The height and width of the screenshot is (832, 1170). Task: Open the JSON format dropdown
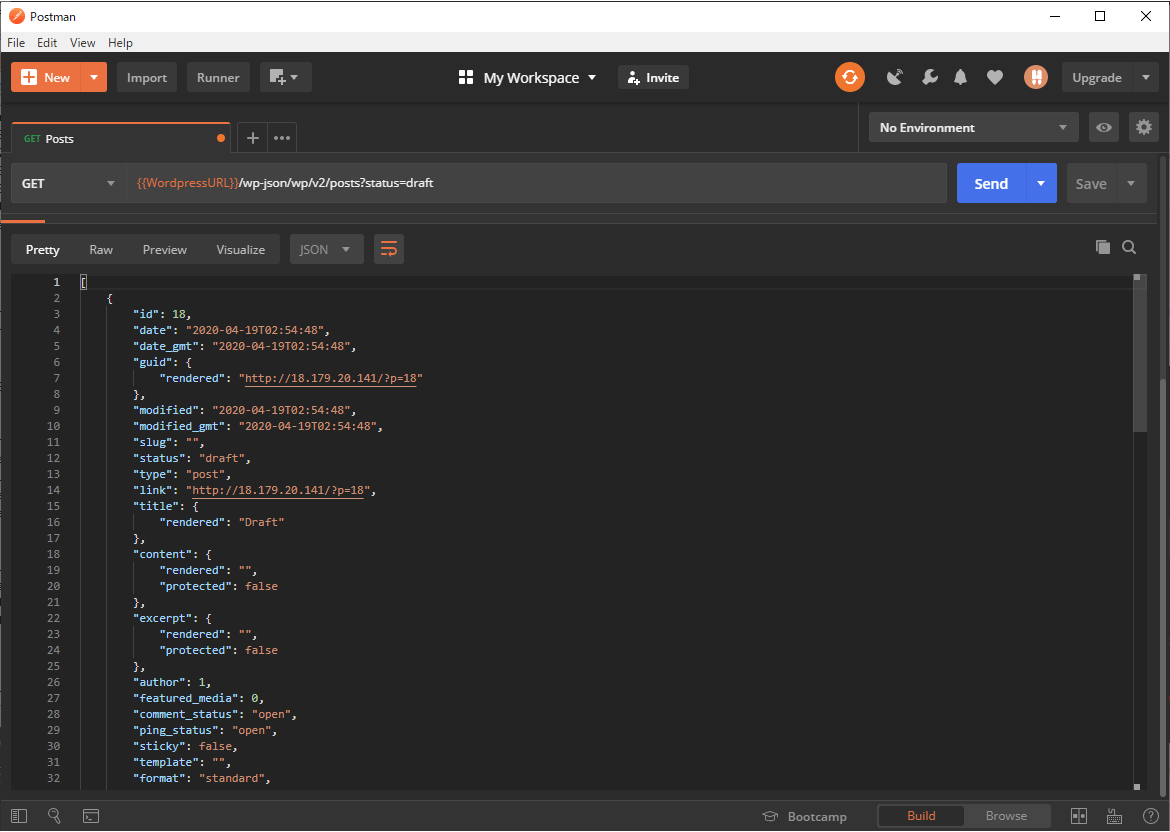coord(326,249)
